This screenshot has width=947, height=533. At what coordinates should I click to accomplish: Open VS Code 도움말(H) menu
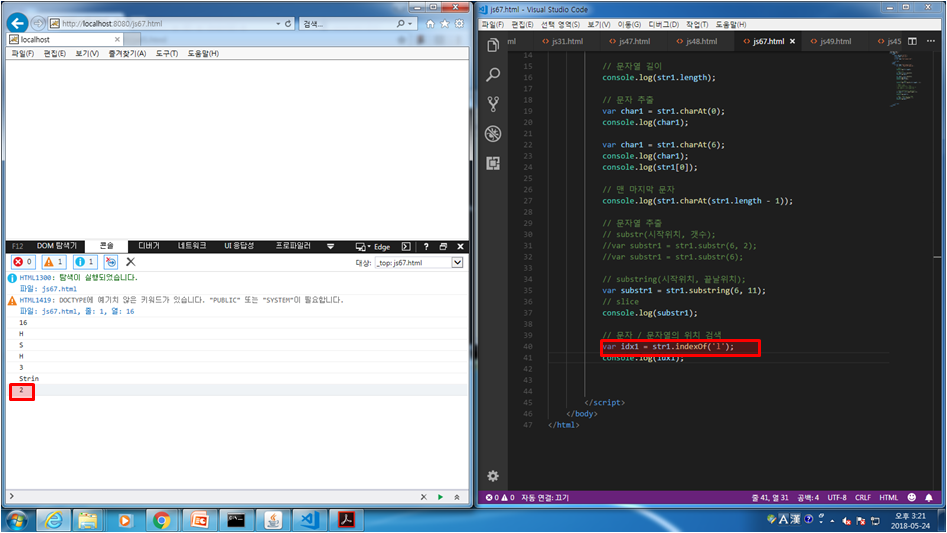click(x=731, y=25)
